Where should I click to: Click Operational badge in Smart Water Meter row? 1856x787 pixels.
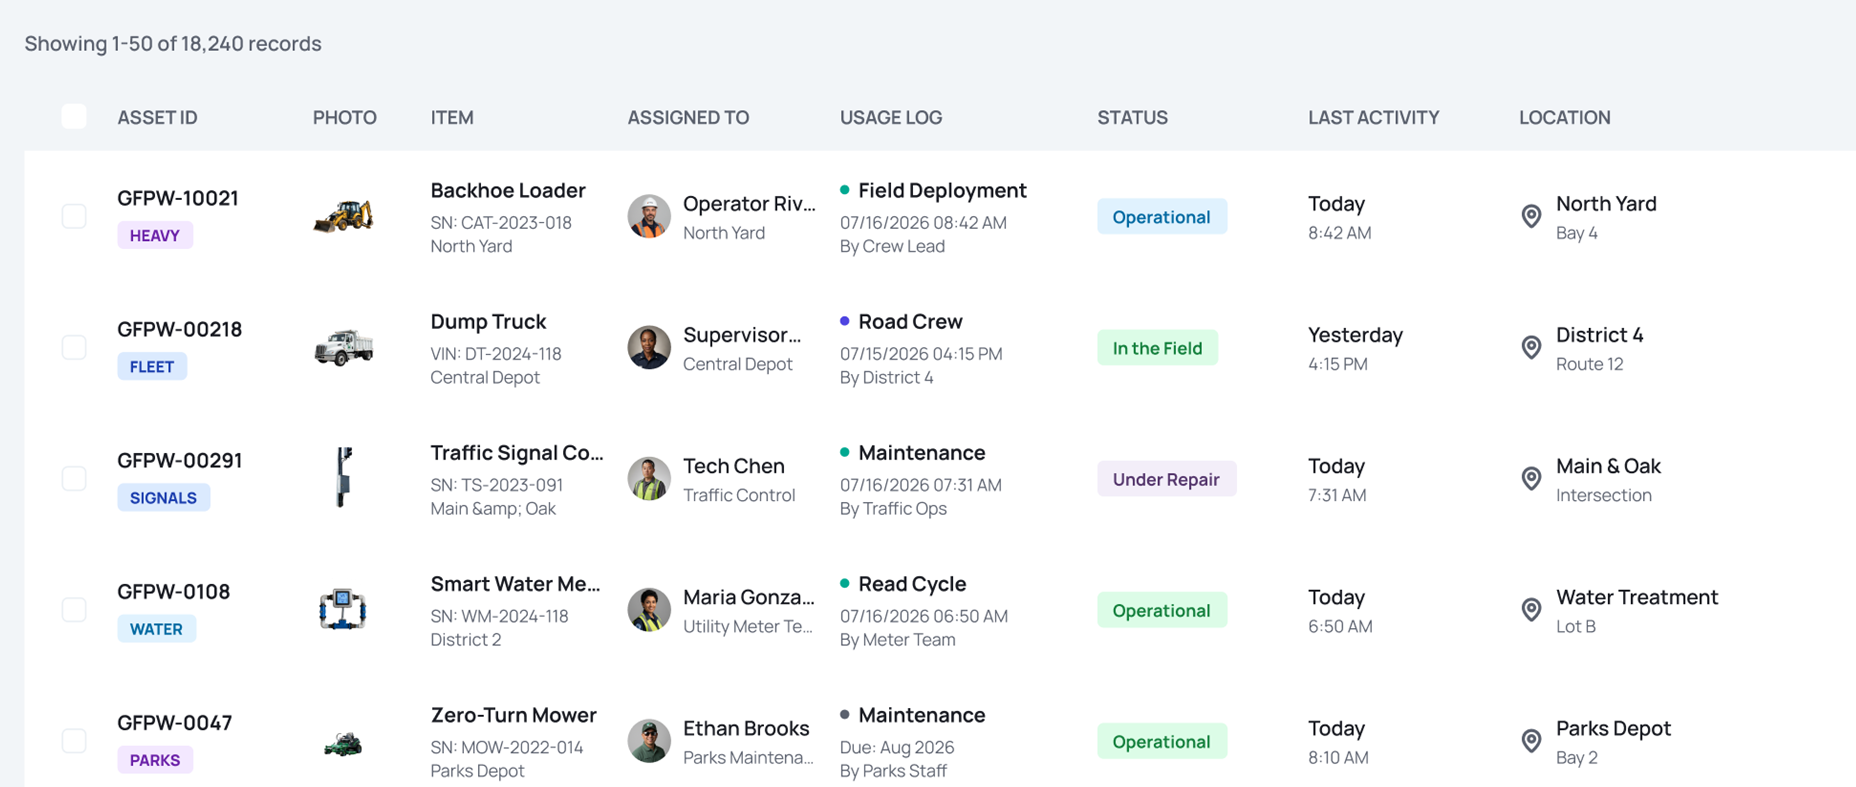(1162, 609)
